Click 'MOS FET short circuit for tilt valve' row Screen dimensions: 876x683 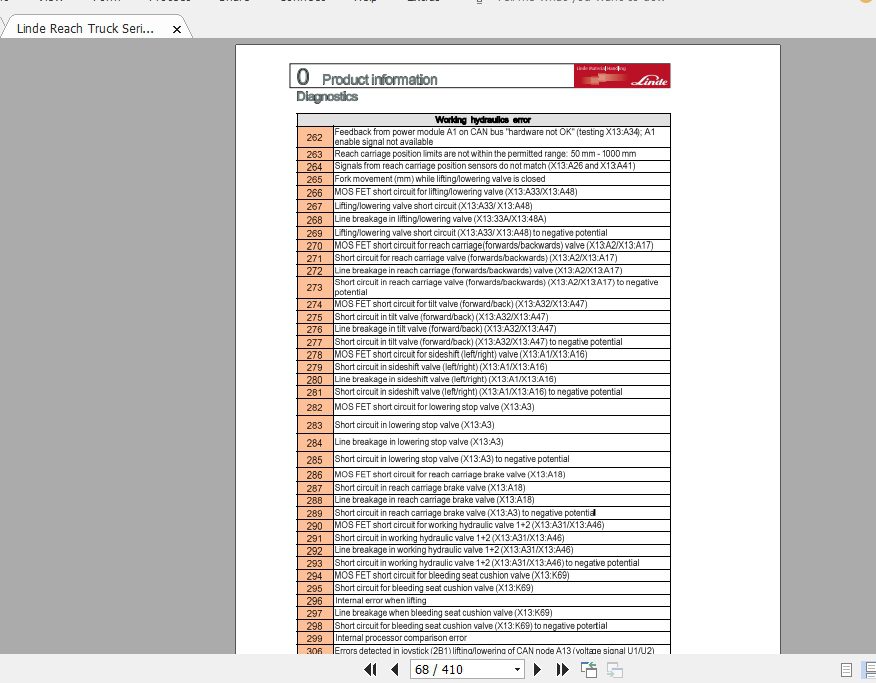[460, 304]
